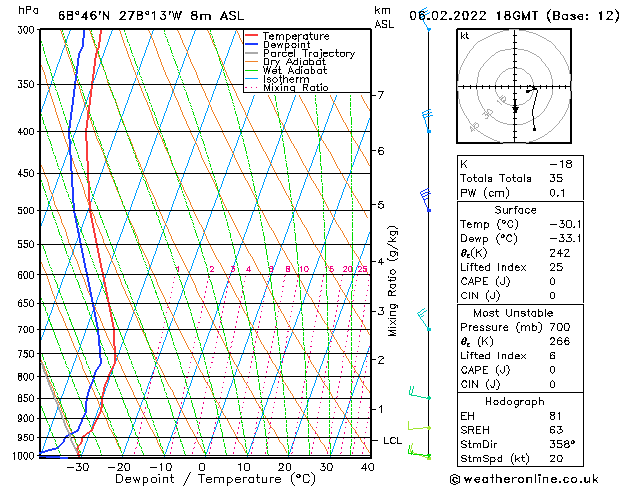Select the Wet Adiabat legend entry

295,70
